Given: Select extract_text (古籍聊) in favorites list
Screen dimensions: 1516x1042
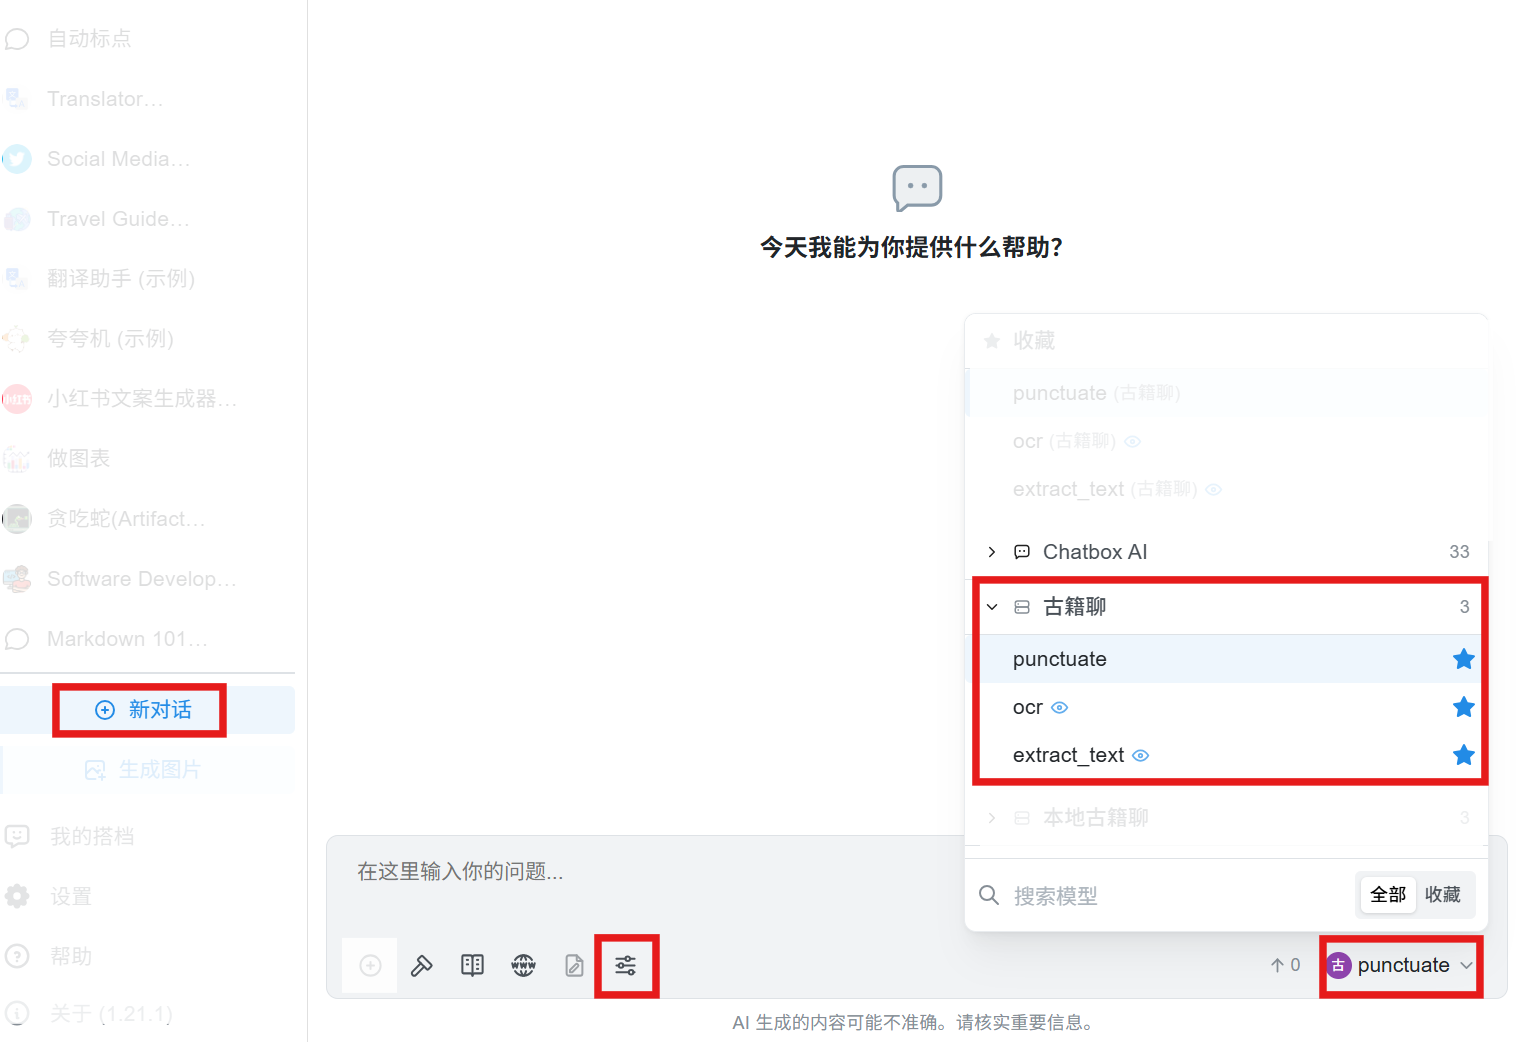Looking at the screenshot, I should click(1226, 489).
